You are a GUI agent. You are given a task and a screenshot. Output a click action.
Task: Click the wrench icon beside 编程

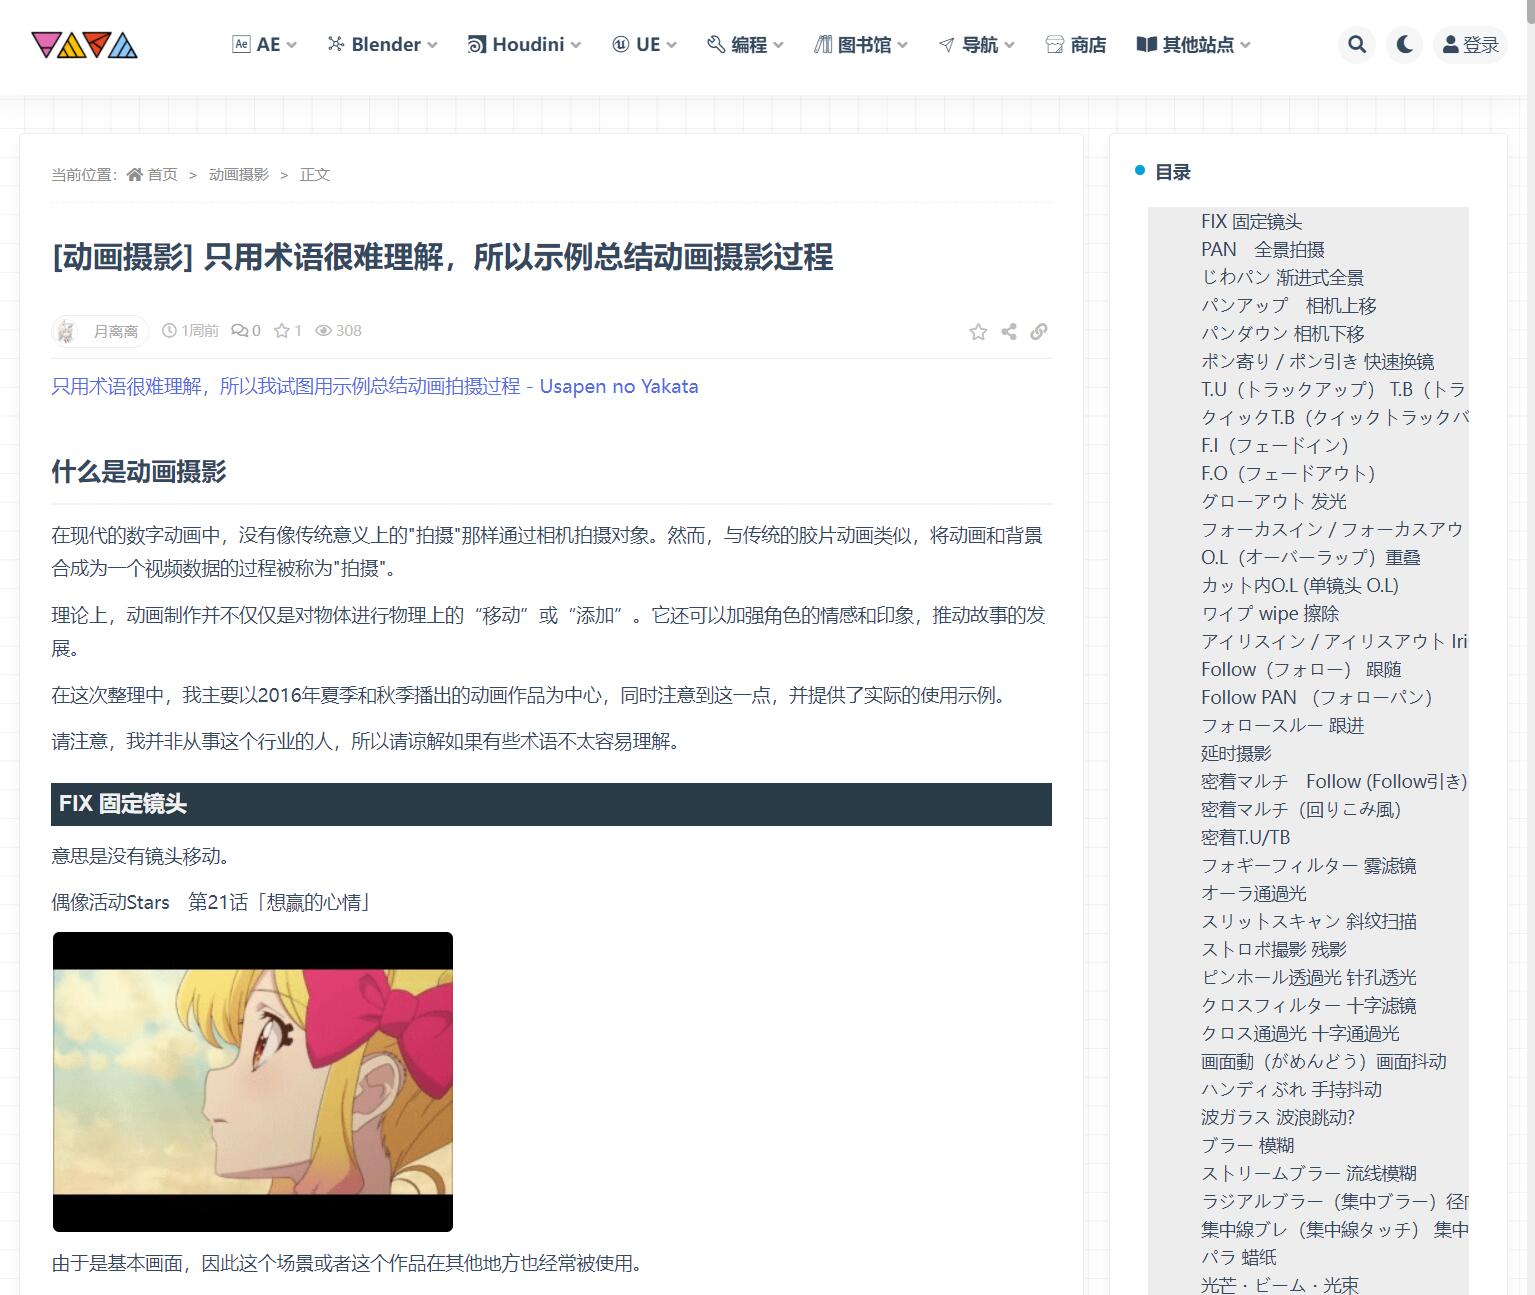pyautogui.click(x=715, y=44)
